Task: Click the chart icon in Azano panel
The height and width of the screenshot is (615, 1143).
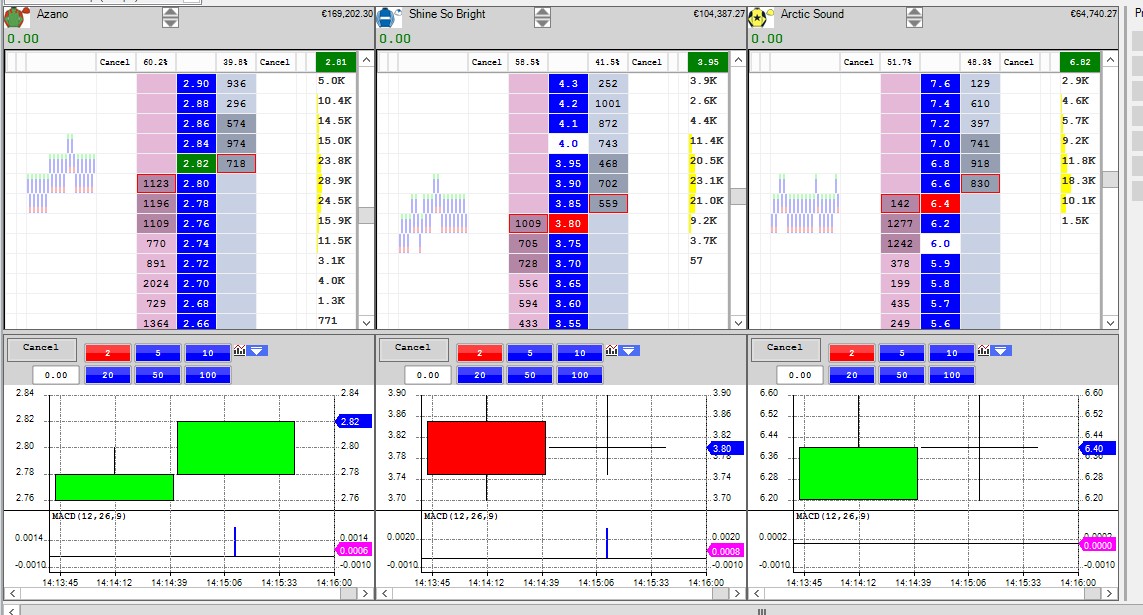Action: click(x=240, y=351)
